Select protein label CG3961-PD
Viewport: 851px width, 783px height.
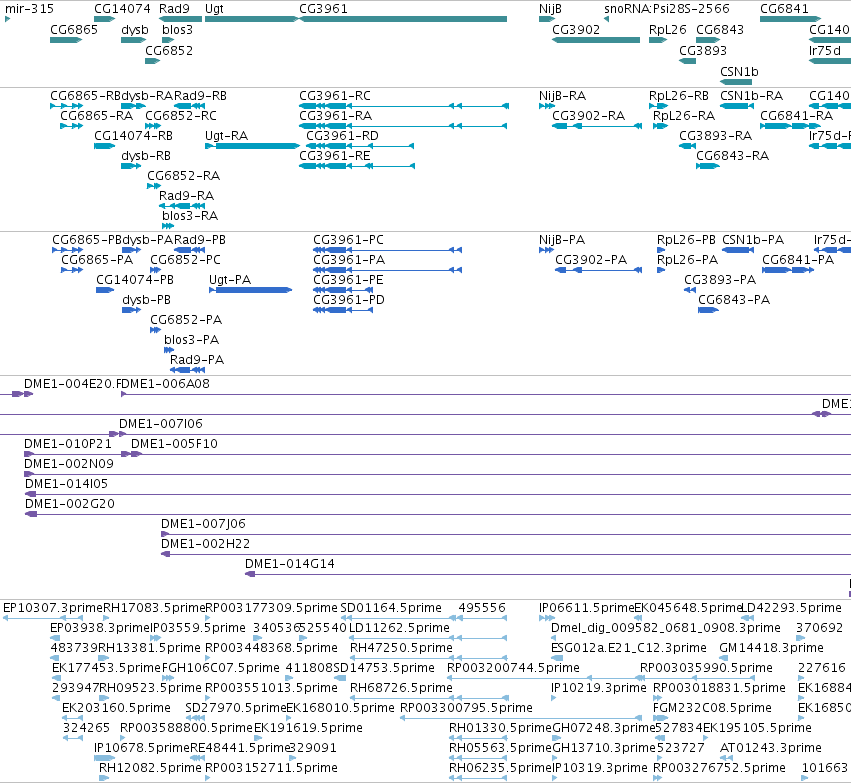click(349, 300)
